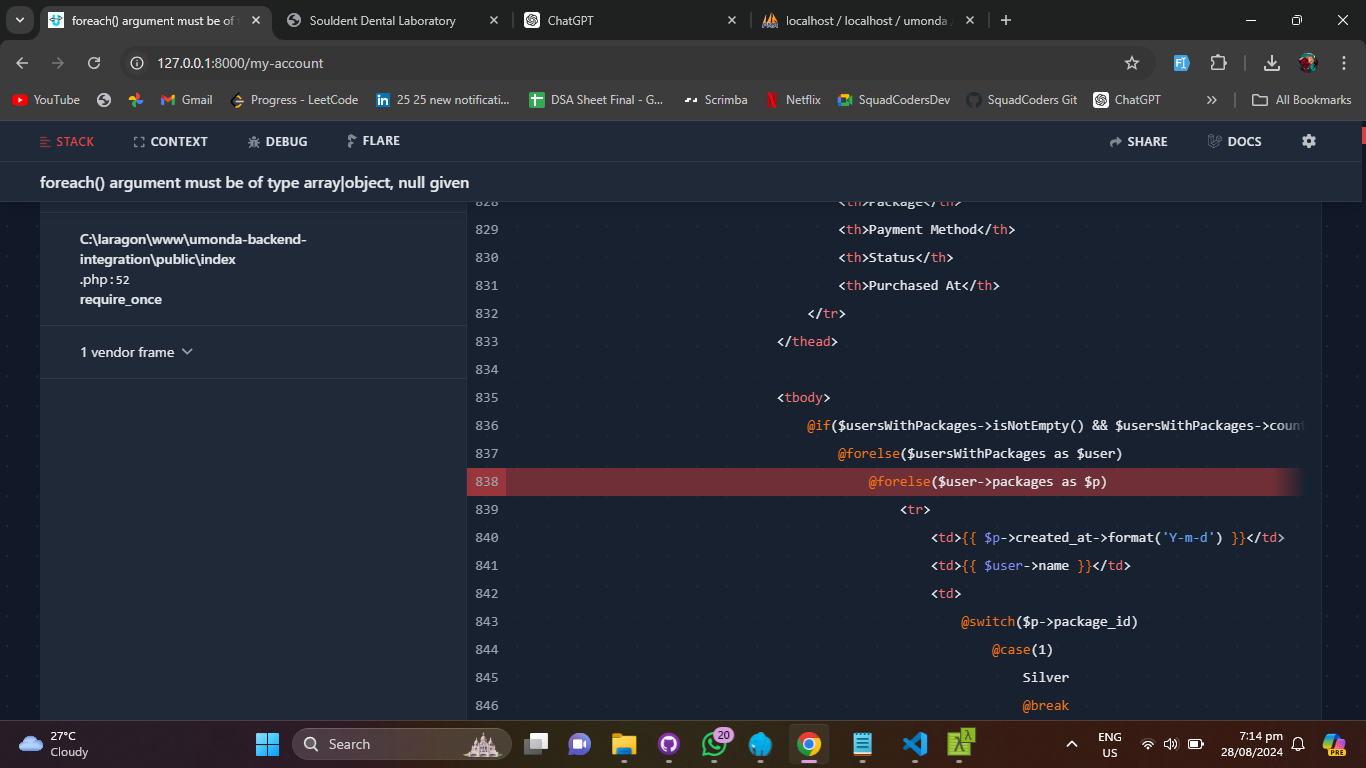Open the tab search dropdown arrow
Image resolution: width=1366 pixels, height=768 pixels.
19,20
